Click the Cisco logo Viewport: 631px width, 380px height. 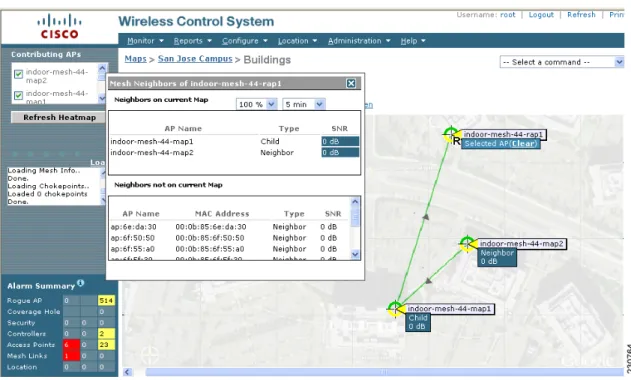coord(59,27)
